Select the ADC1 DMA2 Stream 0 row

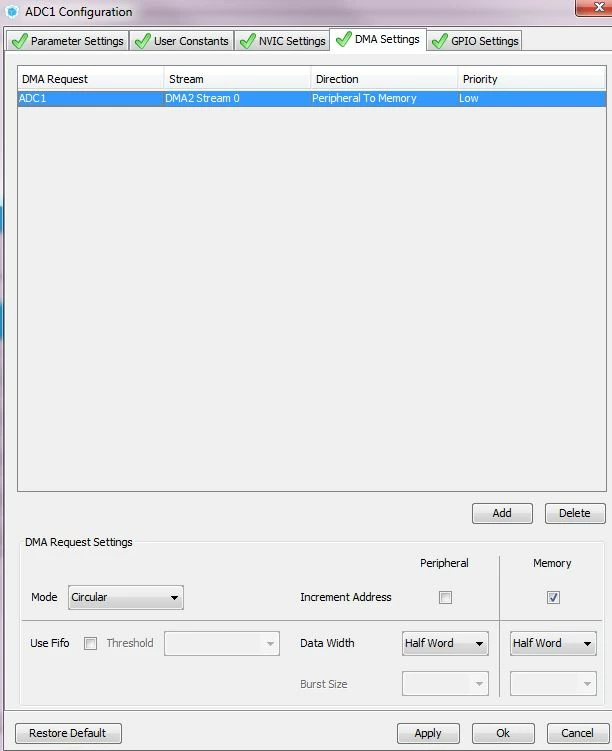312,98
